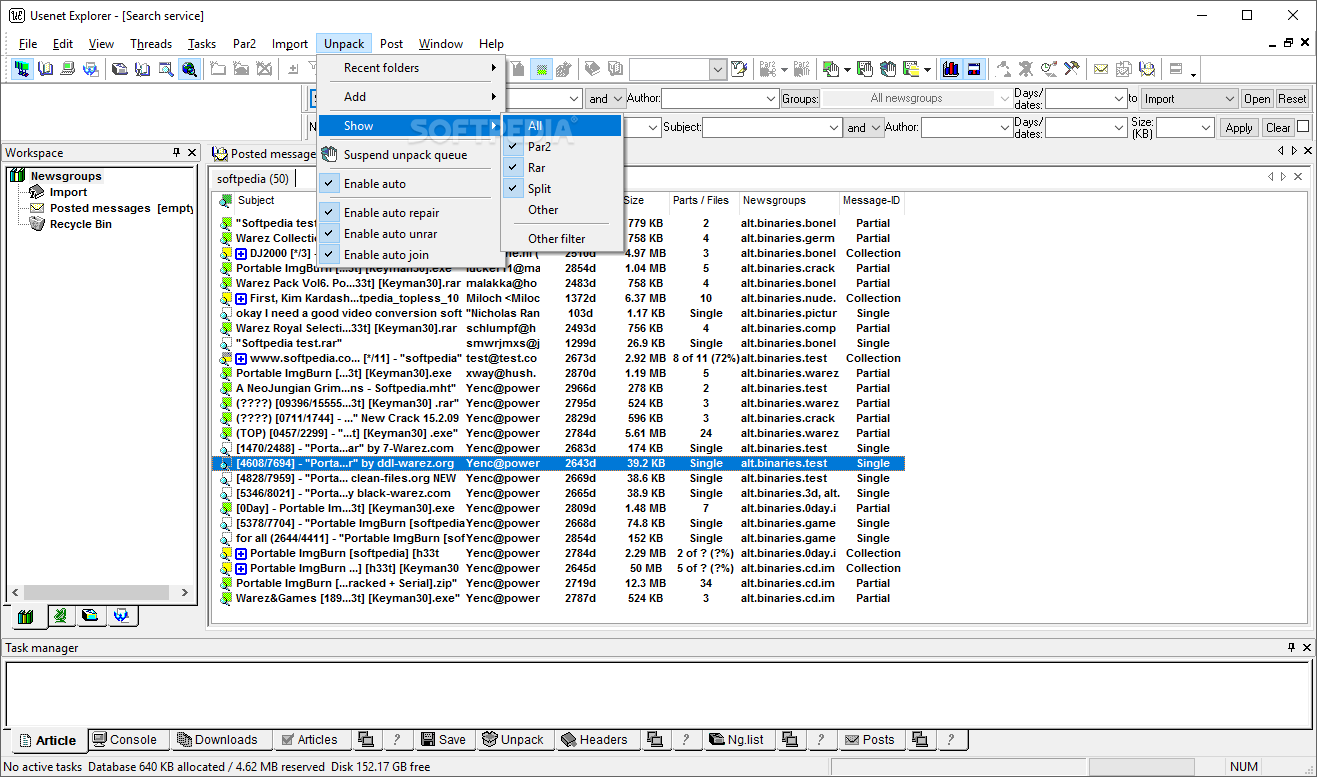Pin the Workspace panel with the pushpin
Image resolution: width=1317 pixels, height=777 pixels.
pyautogui.click(x=177, y=153)
